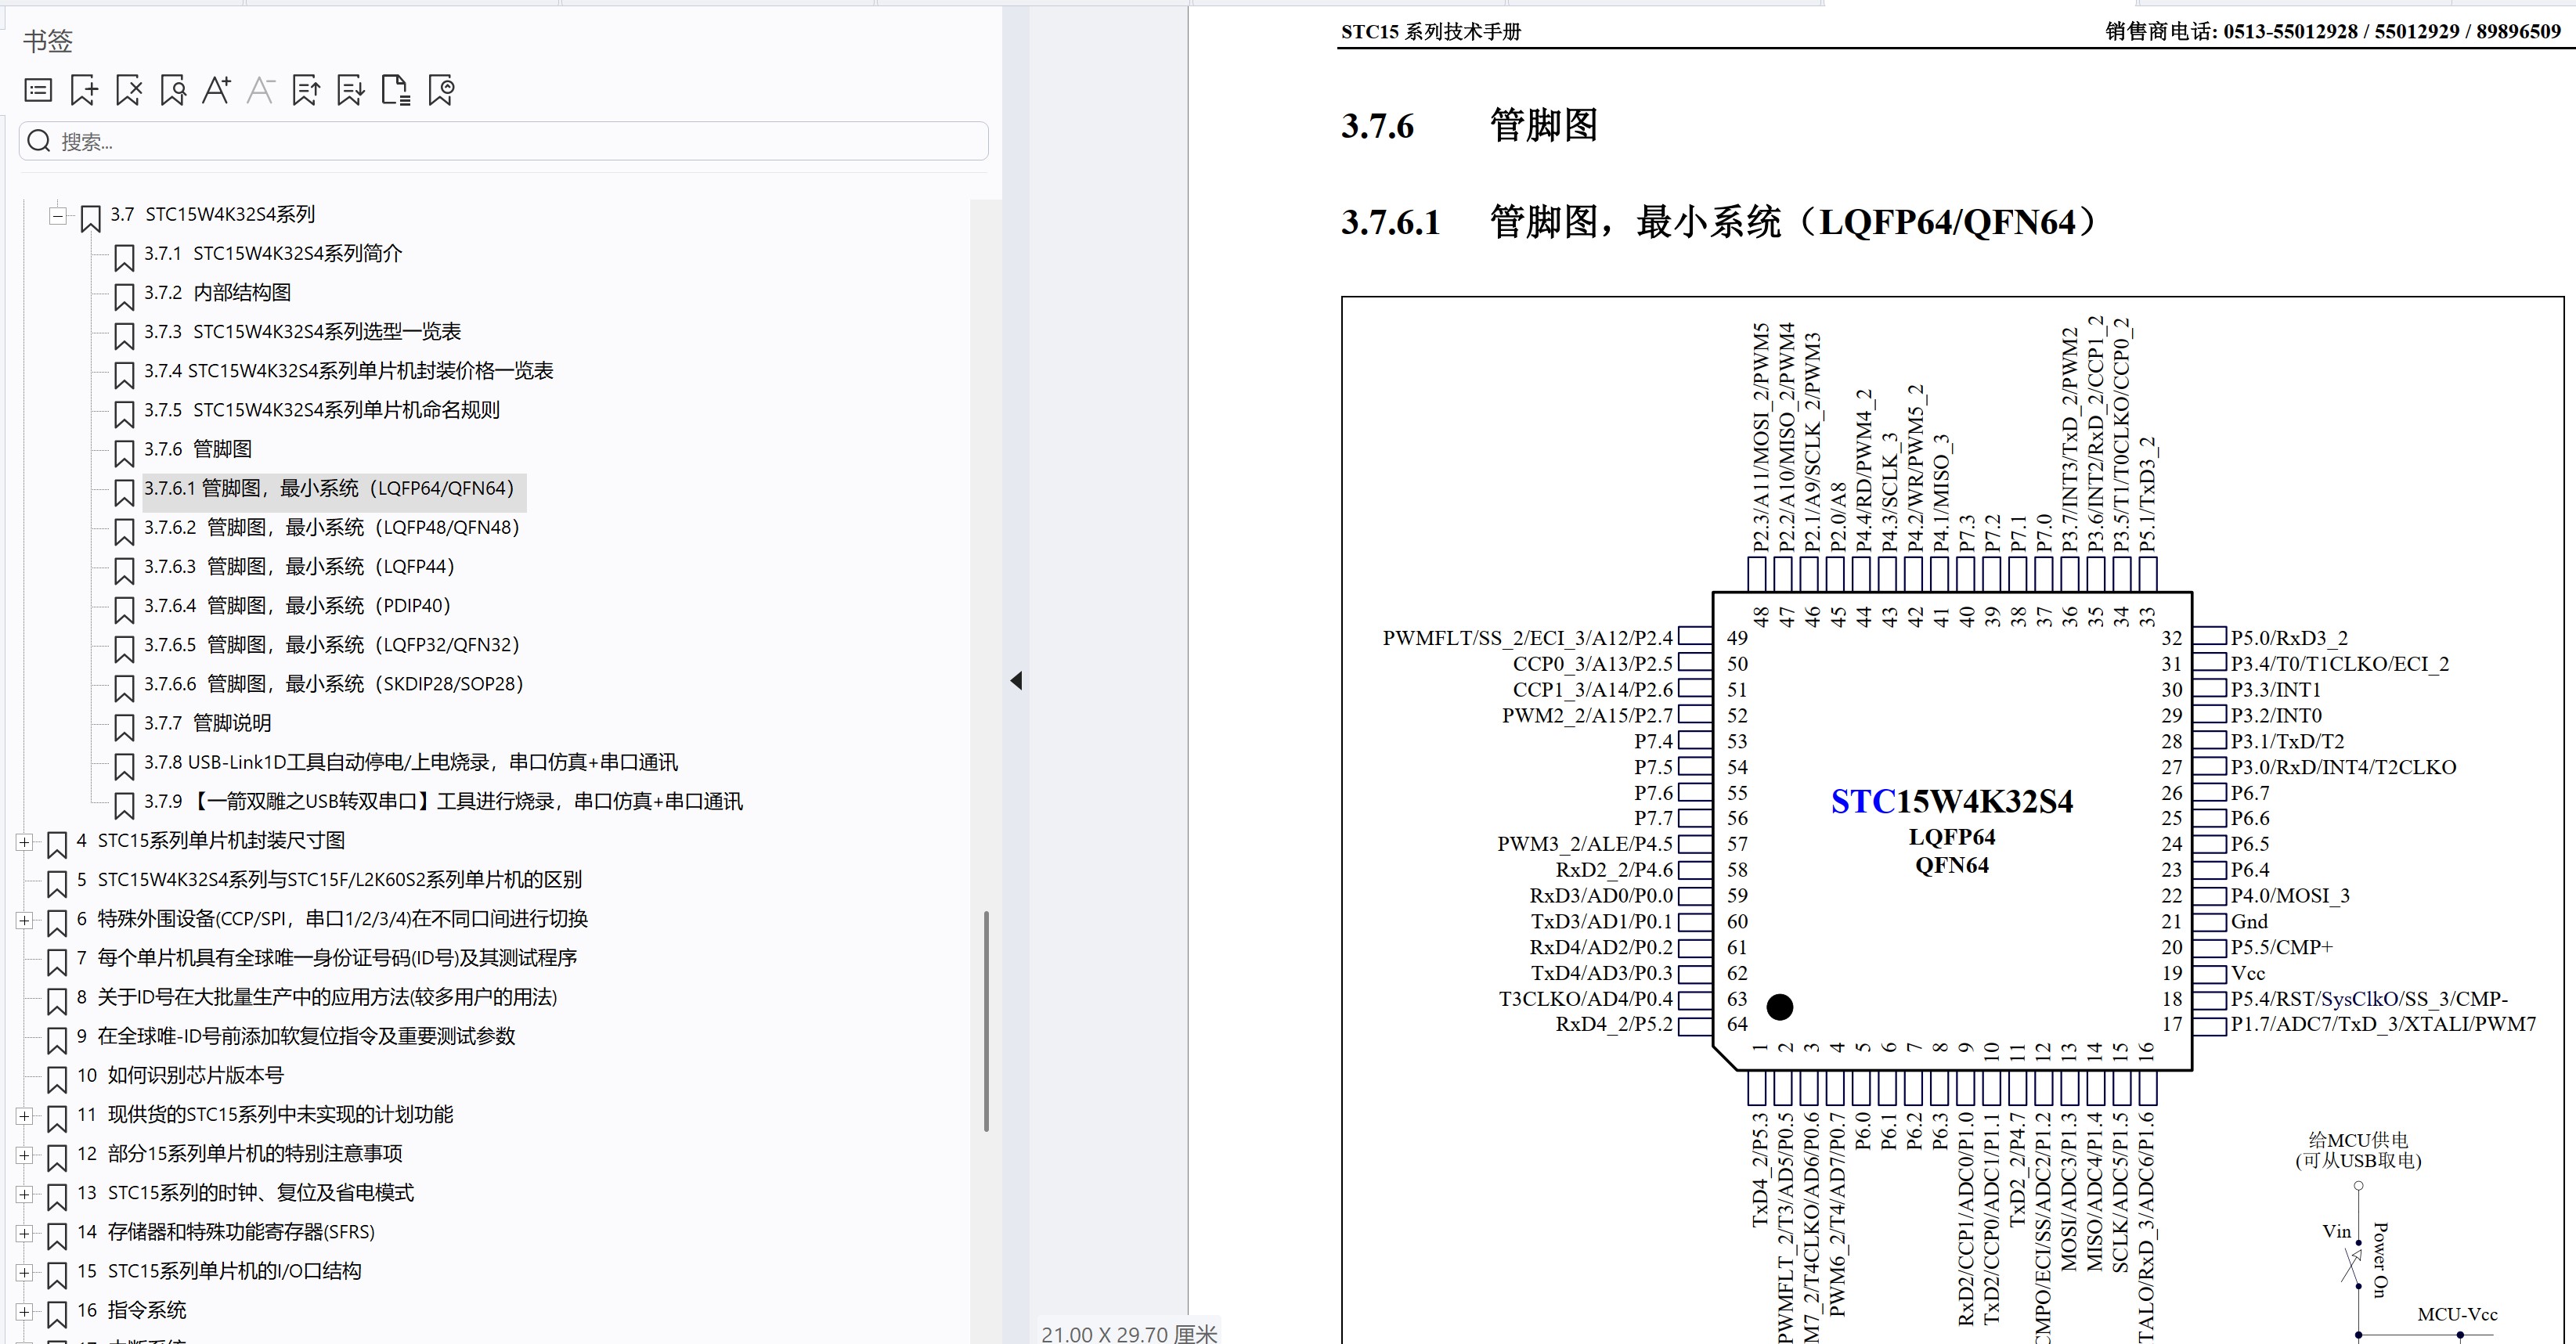Click bookmark icon beside 10 如何识别芯片版本号

coord(57,1080)
